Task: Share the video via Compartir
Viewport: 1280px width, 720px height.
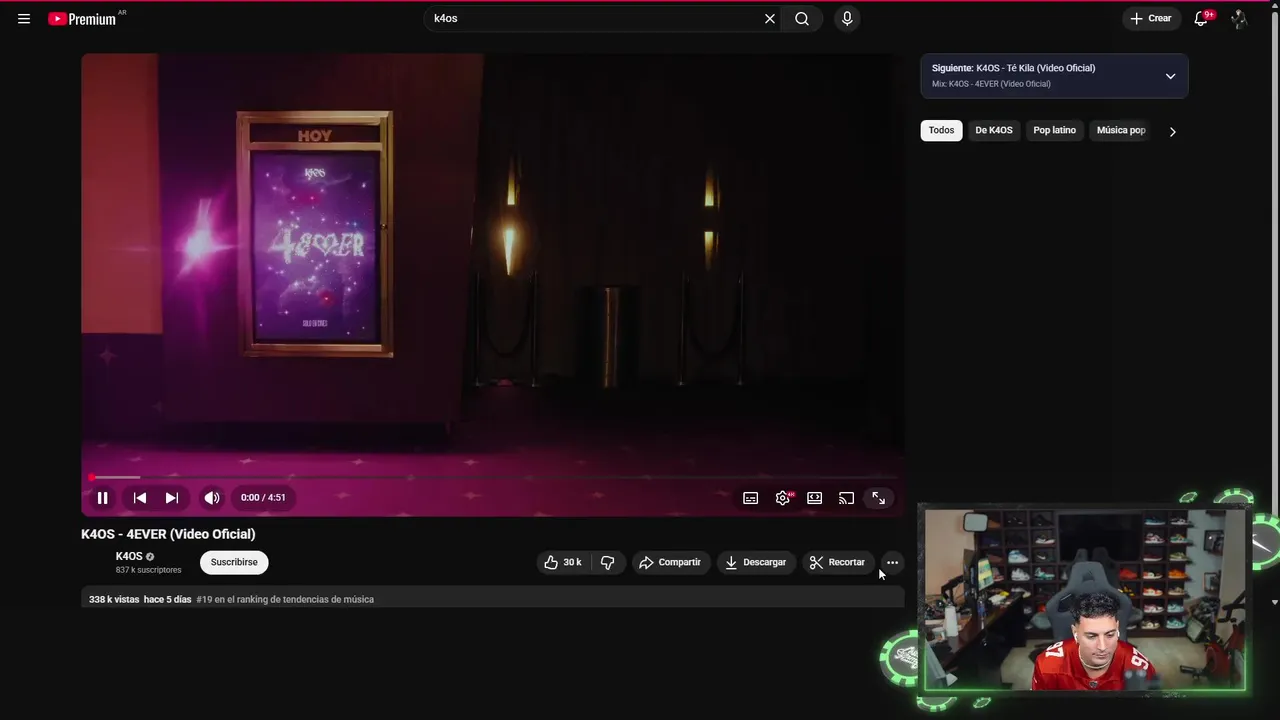Action: [x=670, y=562]
